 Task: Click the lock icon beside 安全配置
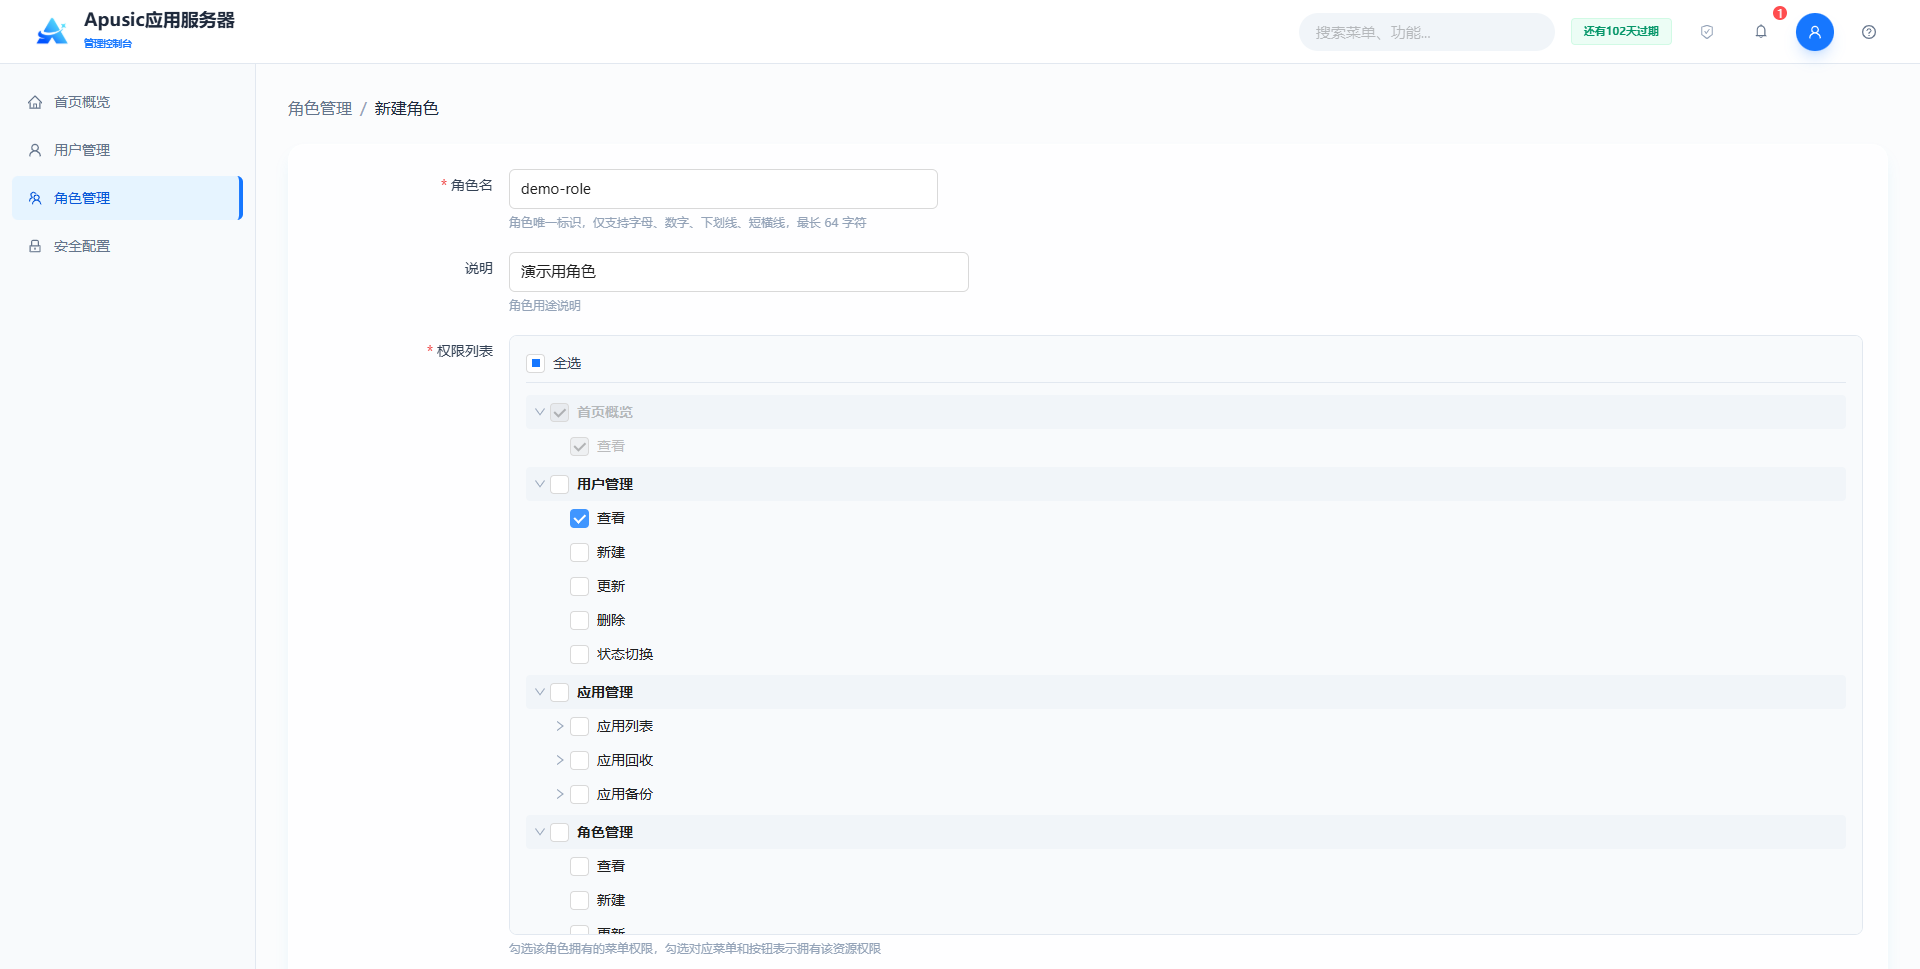35,246
